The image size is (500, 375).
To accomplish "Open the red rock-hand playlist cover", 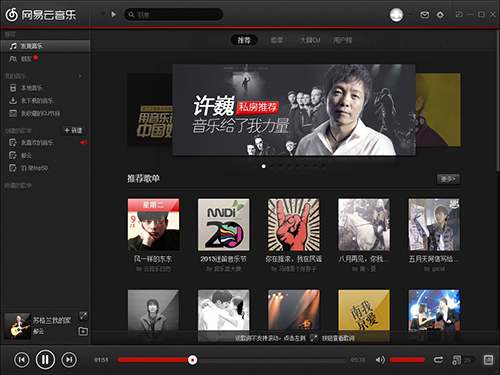I will coord(294,225).
